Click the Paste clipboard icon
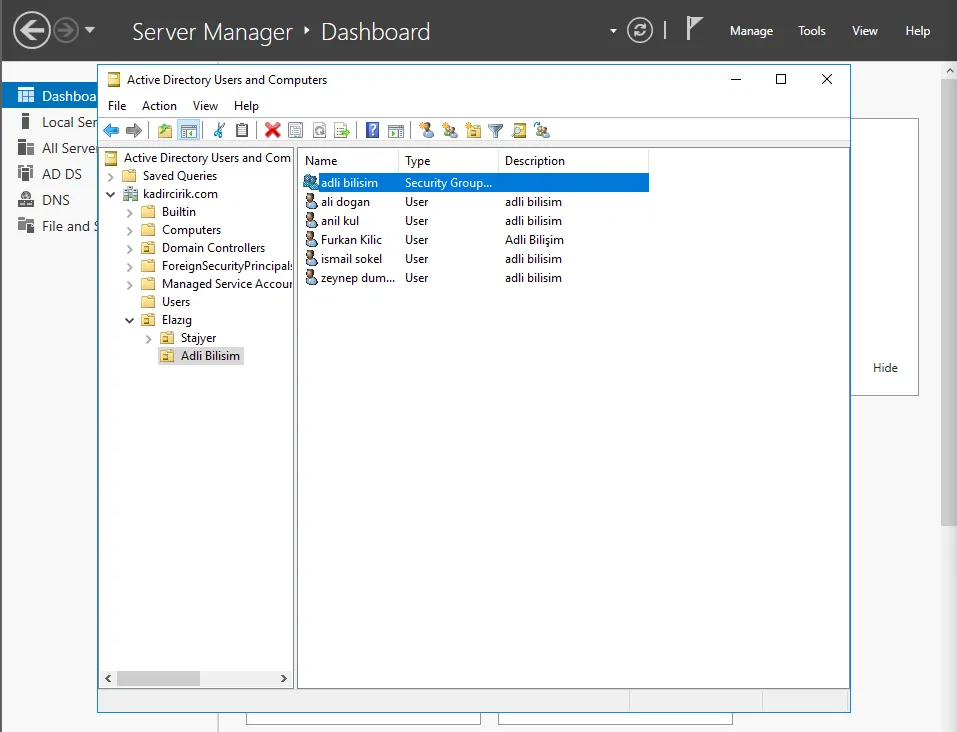Image resolution: width=957 pixels, height=732 pixels. [242, 130]
